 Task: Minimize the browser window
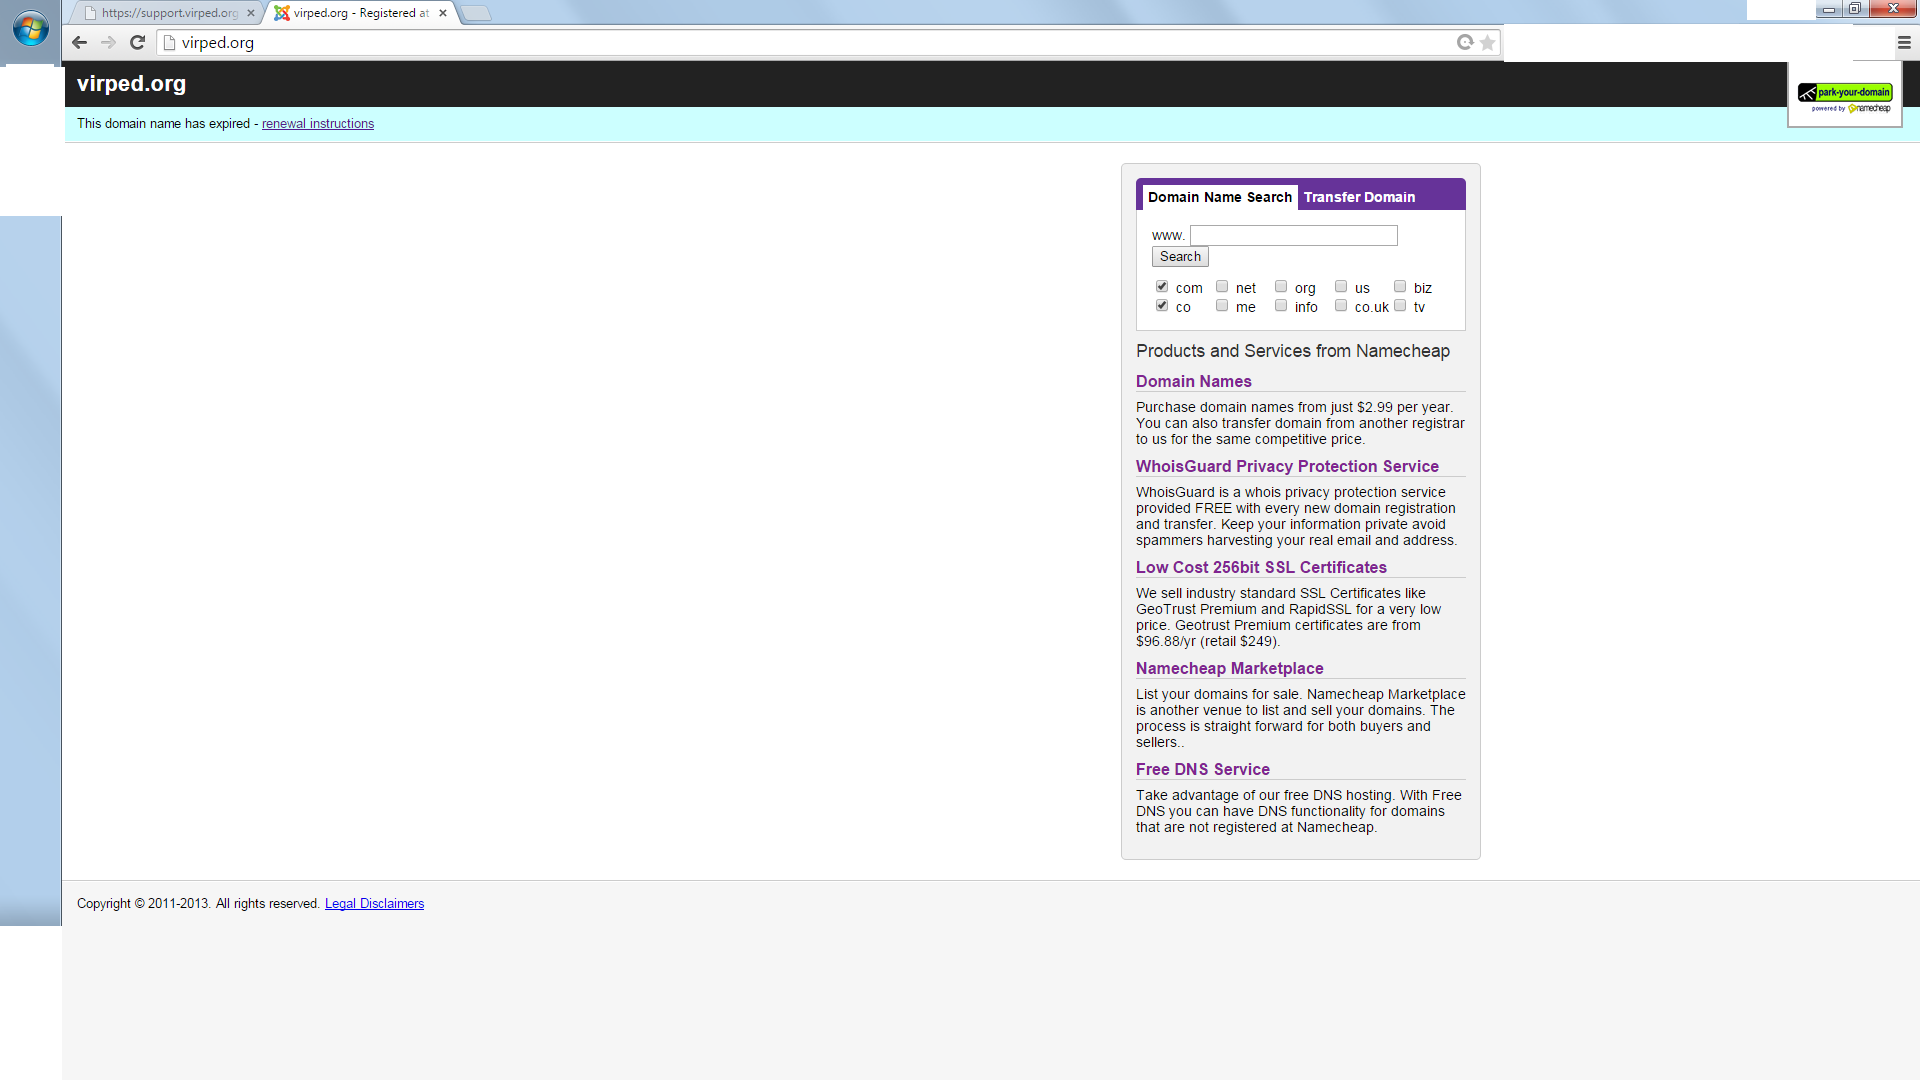(1829, 9)
